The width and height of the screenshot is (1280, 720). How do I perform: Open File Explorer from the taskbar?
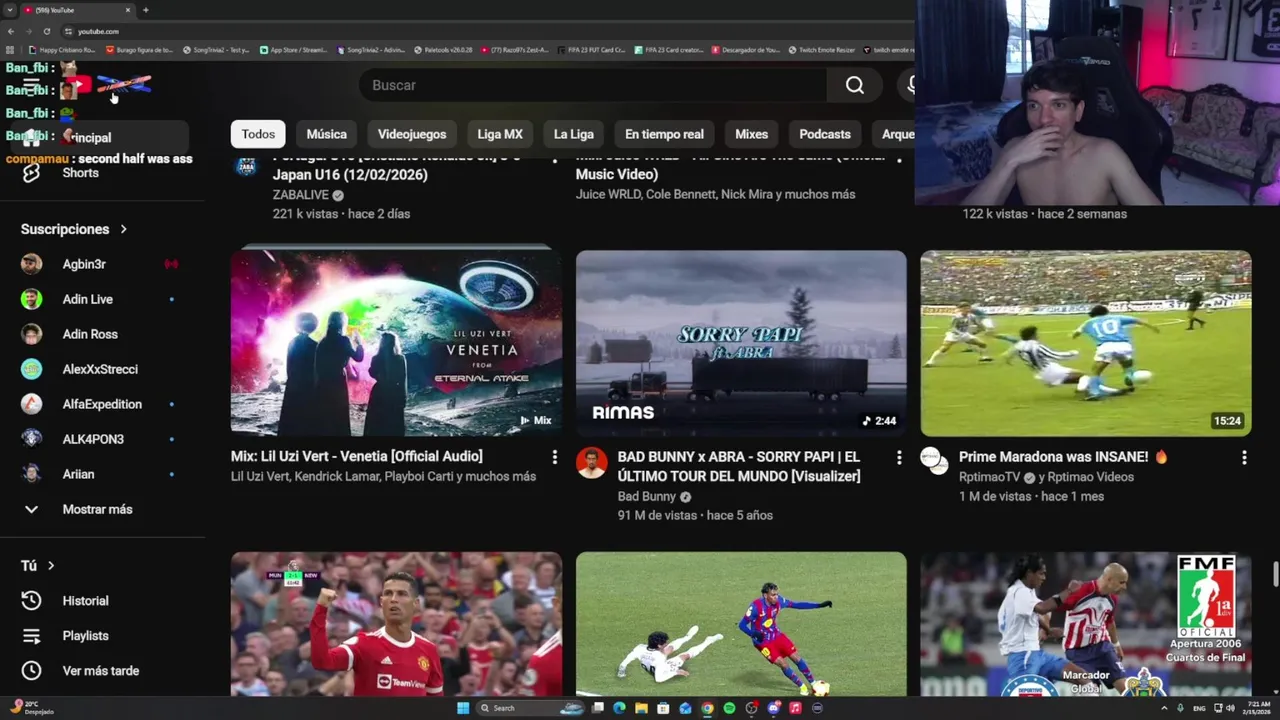(641, 708)
